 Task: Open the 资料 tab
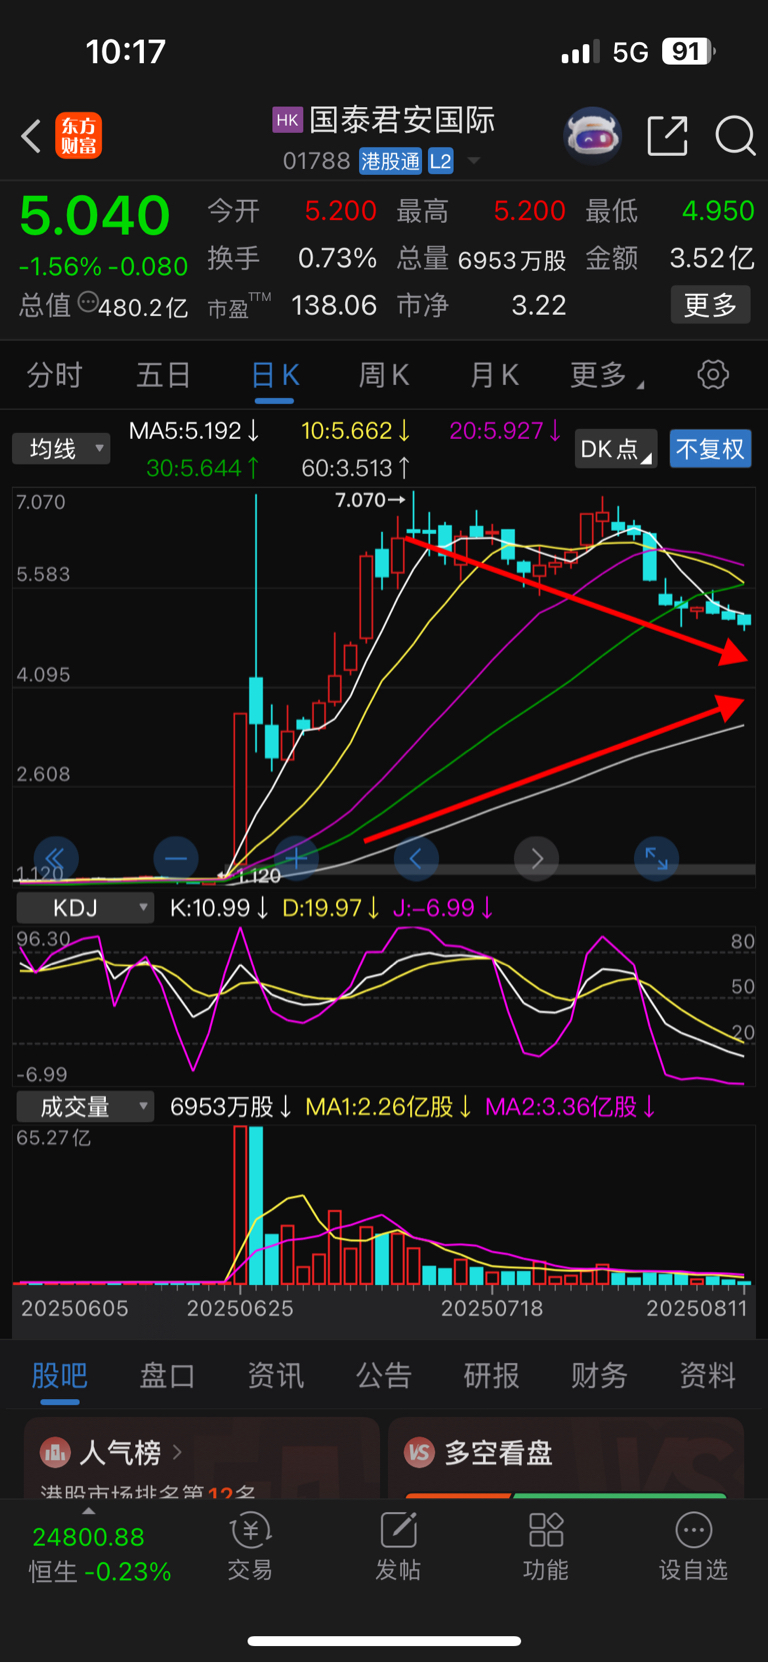click(707, 1376)
